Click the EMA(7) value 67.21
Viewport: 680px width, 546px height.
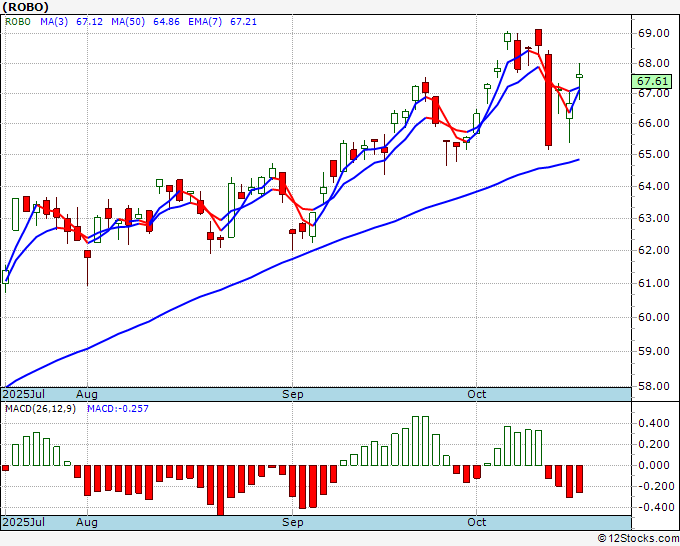click(243, 22)
